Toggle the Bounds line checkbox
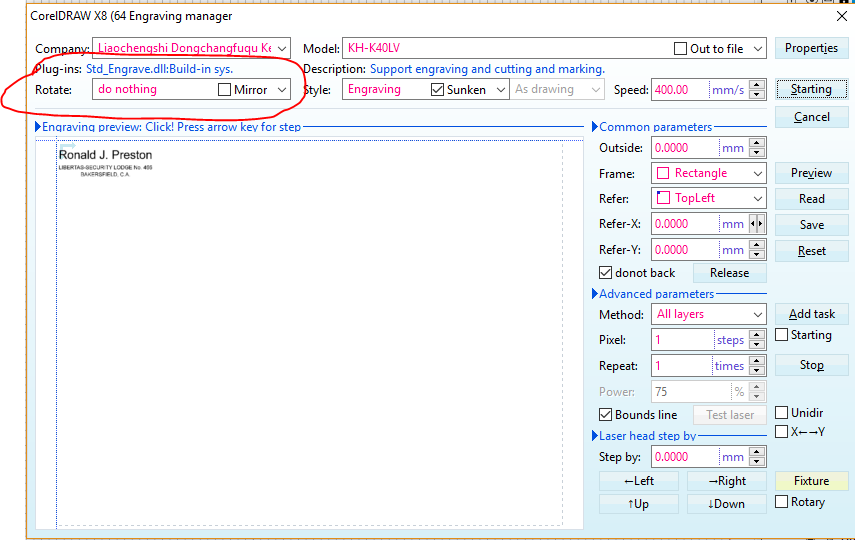 (606, 415)
